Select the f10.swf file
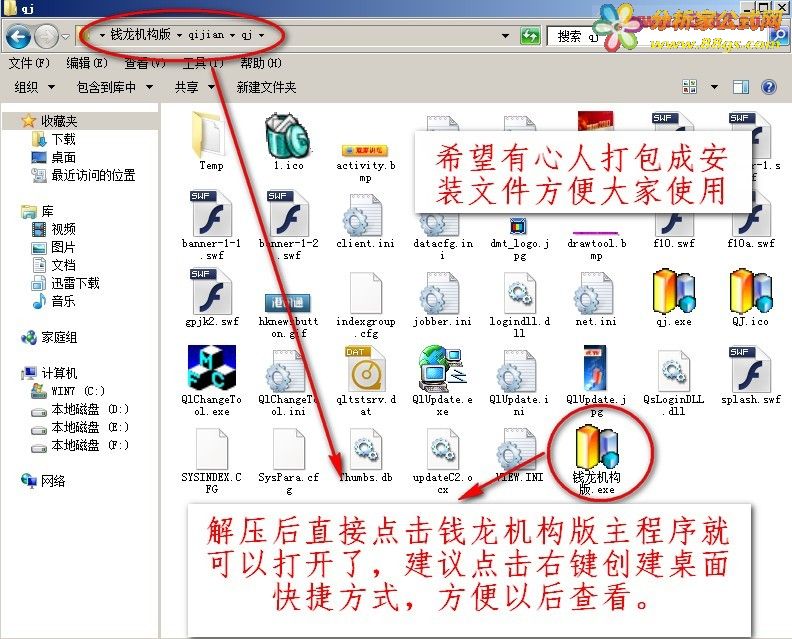This screenshot has width=792, height=639. tap(674, 230)
